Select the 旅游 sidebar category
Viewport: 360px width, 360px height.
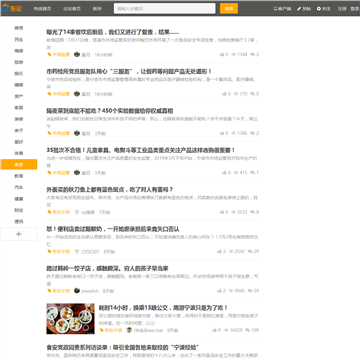(19, 62)
